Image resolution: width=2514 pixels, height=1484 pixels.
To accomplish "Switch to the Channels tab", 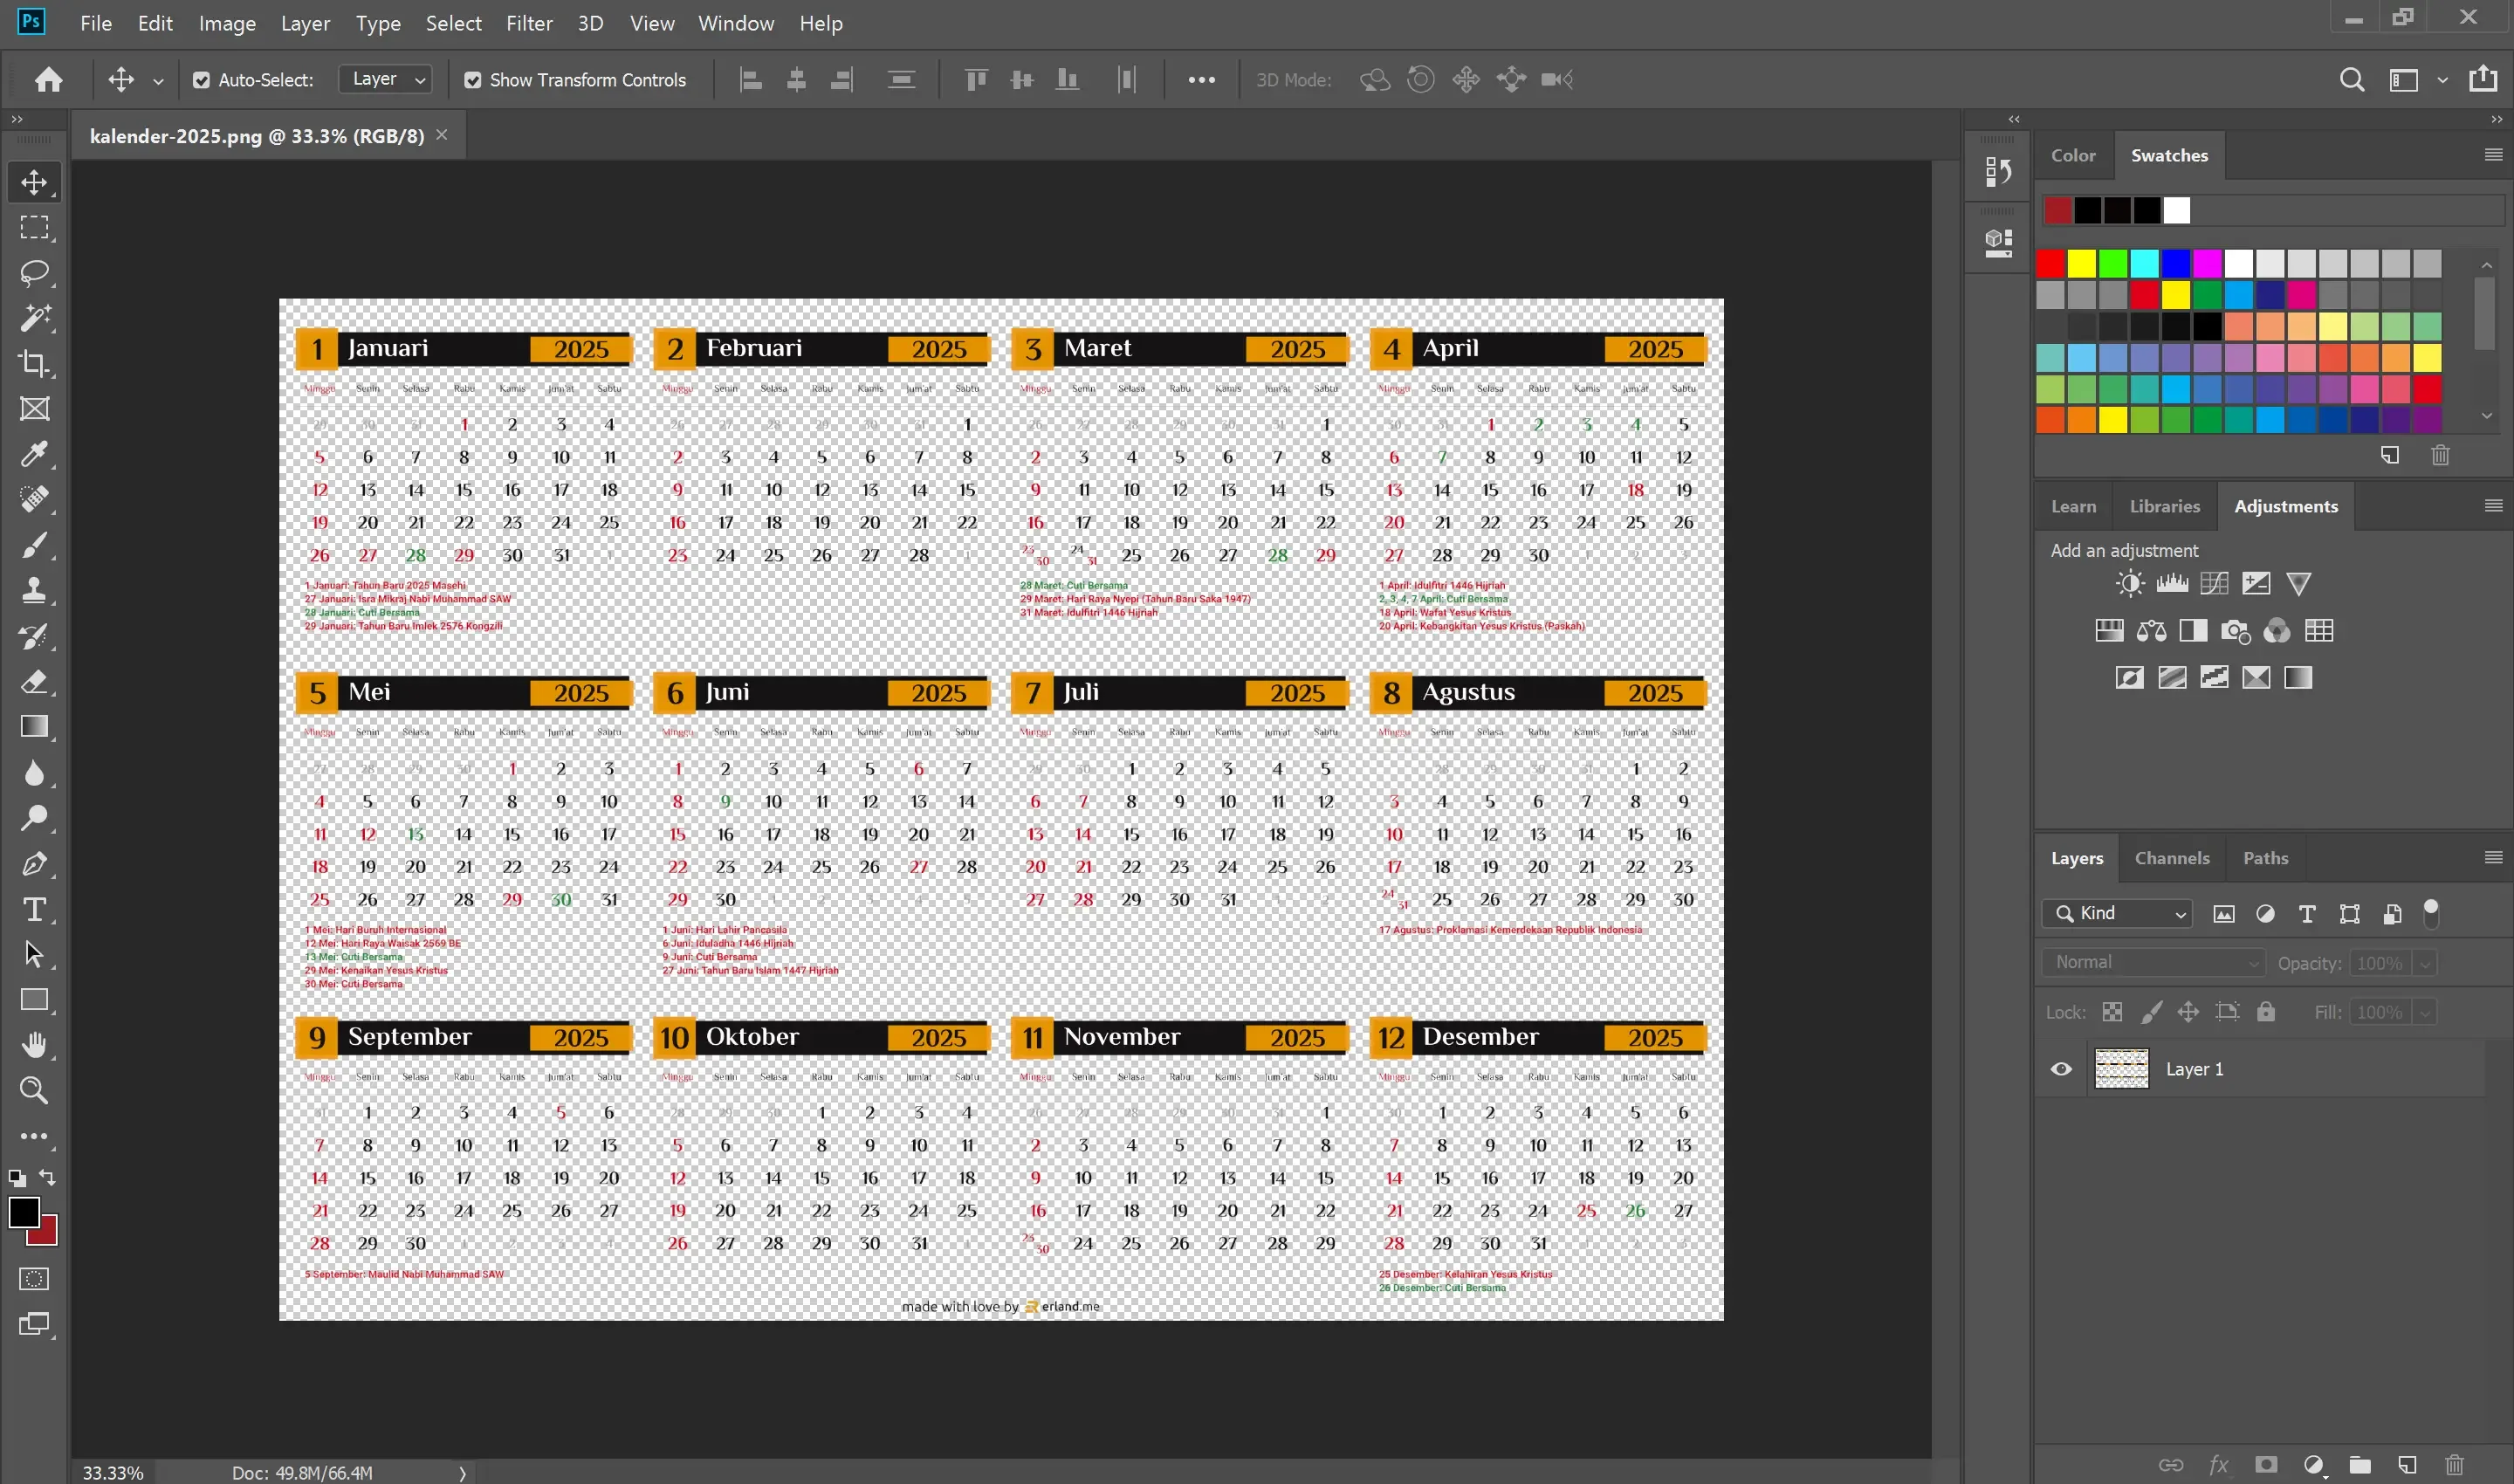I will tap(2171, 858).
